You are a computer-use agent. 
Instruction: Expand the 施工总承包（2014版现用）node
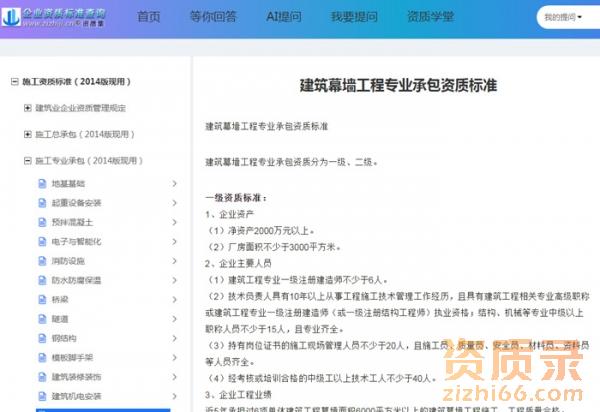coord(27,134)
